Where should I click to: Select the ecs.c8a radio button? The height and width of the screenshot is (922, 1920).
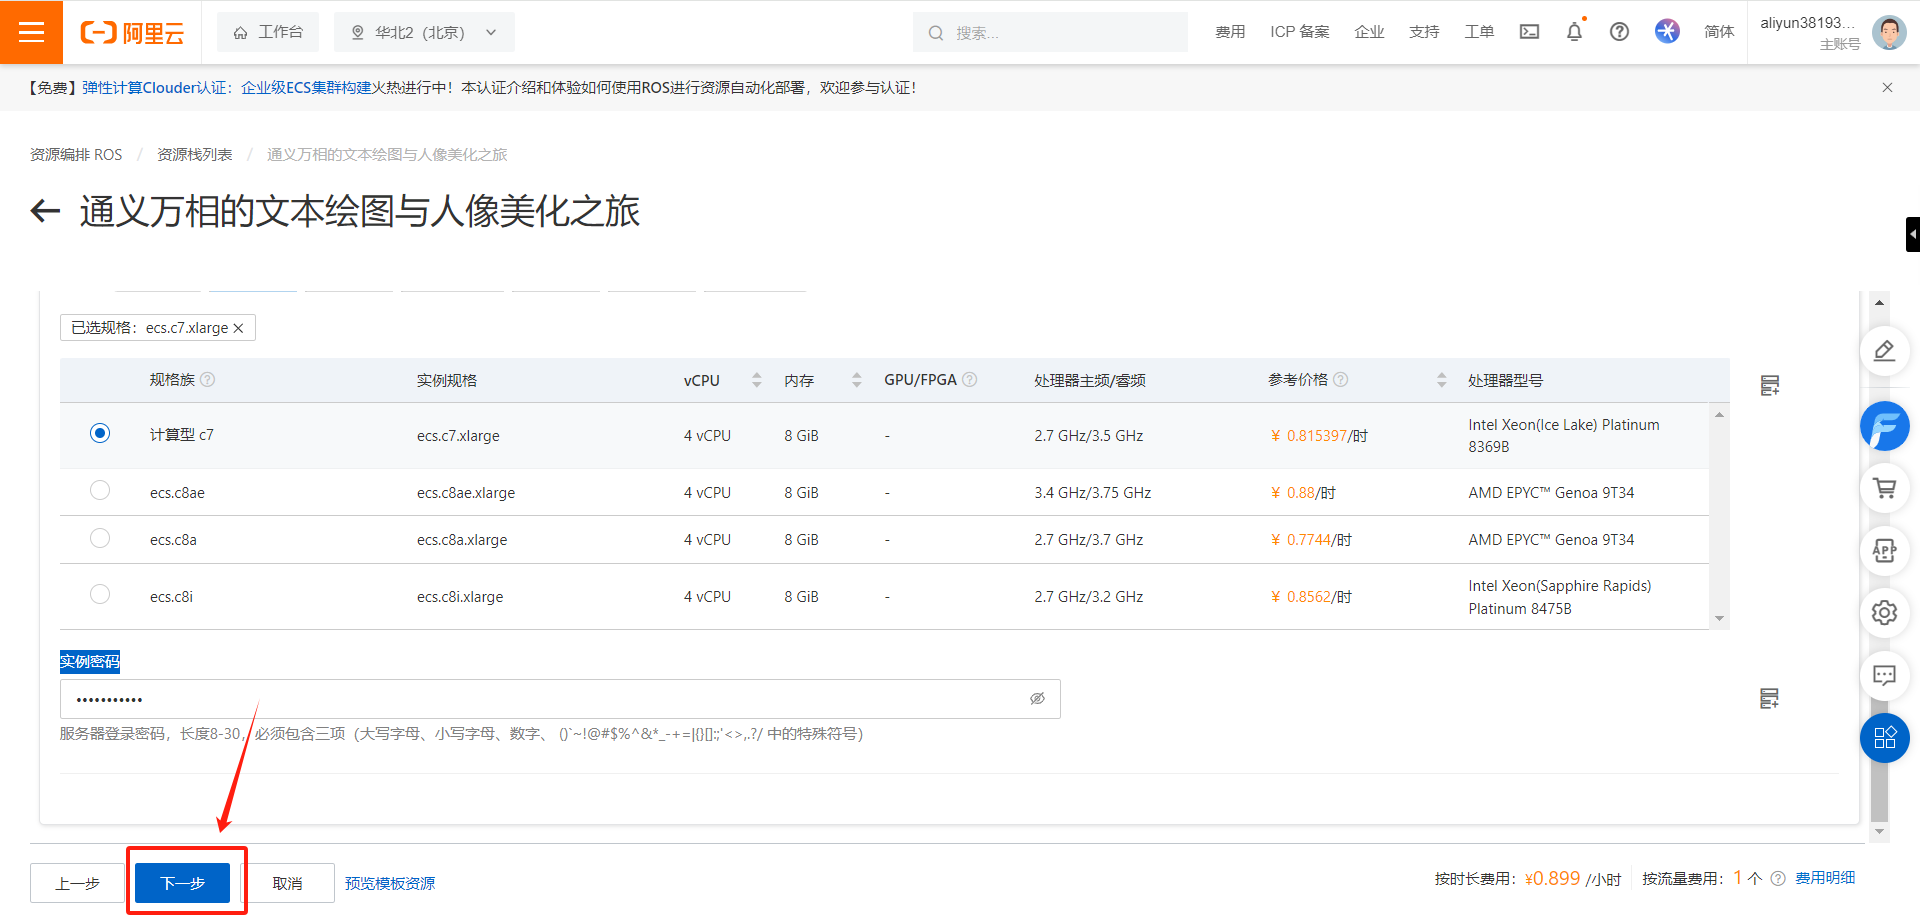coord(100,538)
